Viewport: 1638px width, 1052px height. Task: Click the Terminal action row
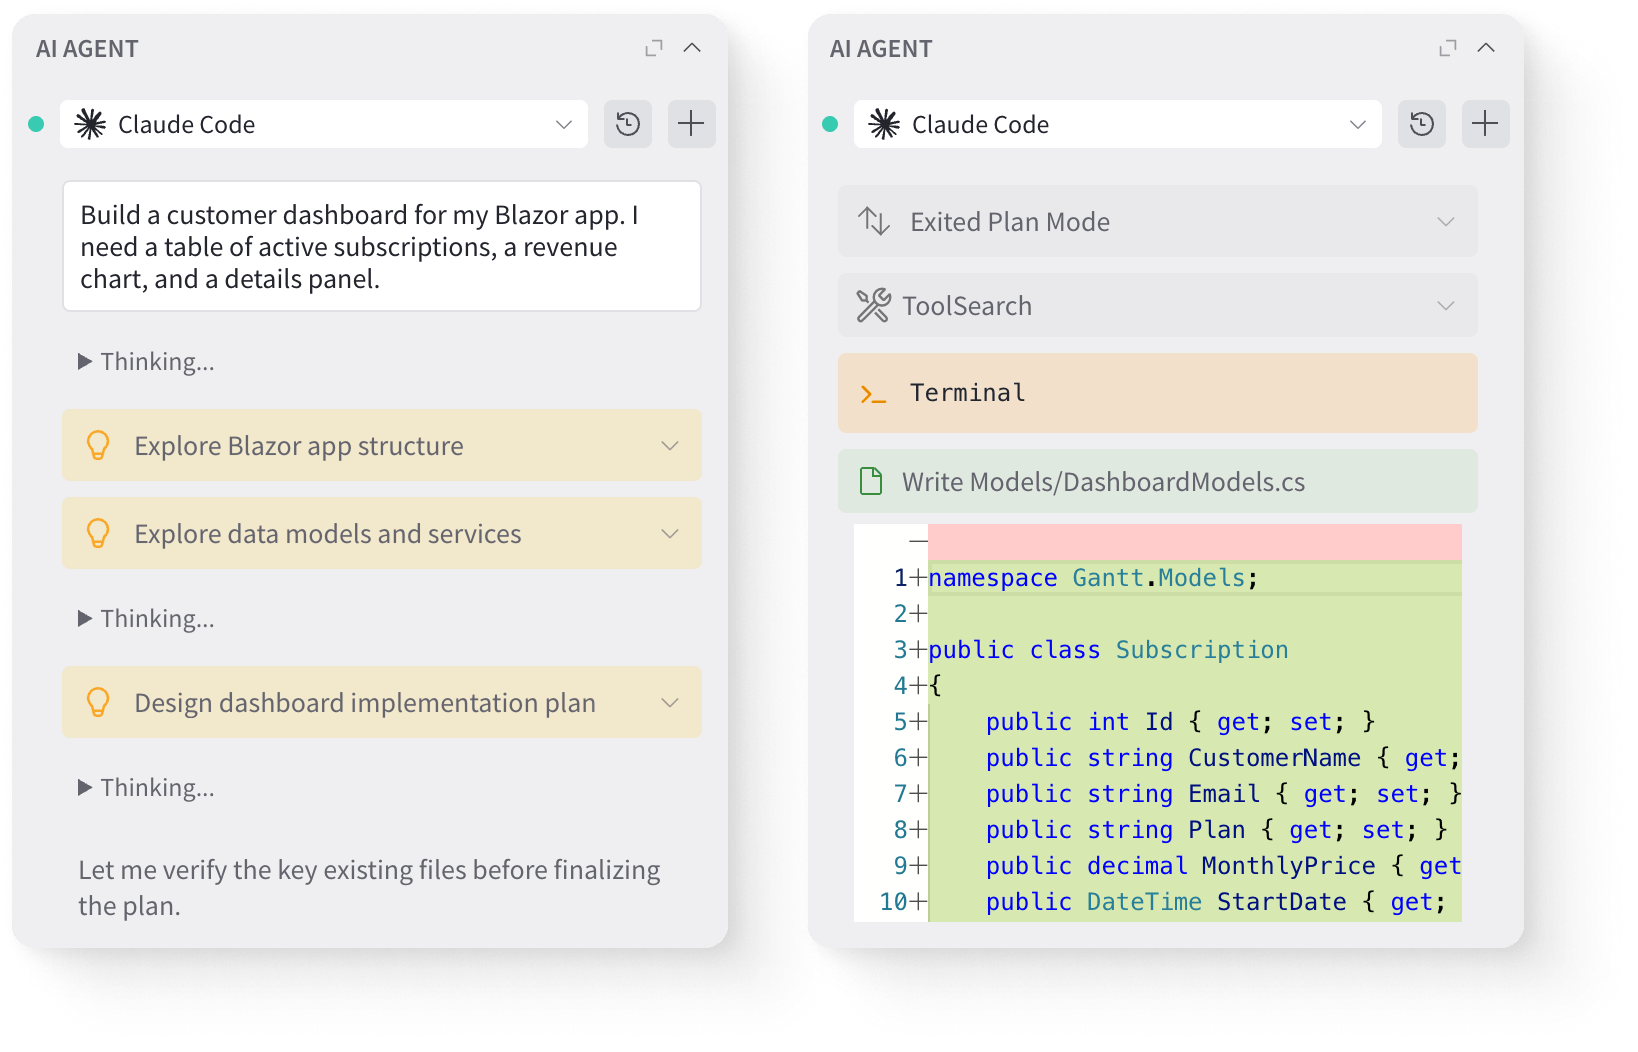click(x=1157, y=392)
